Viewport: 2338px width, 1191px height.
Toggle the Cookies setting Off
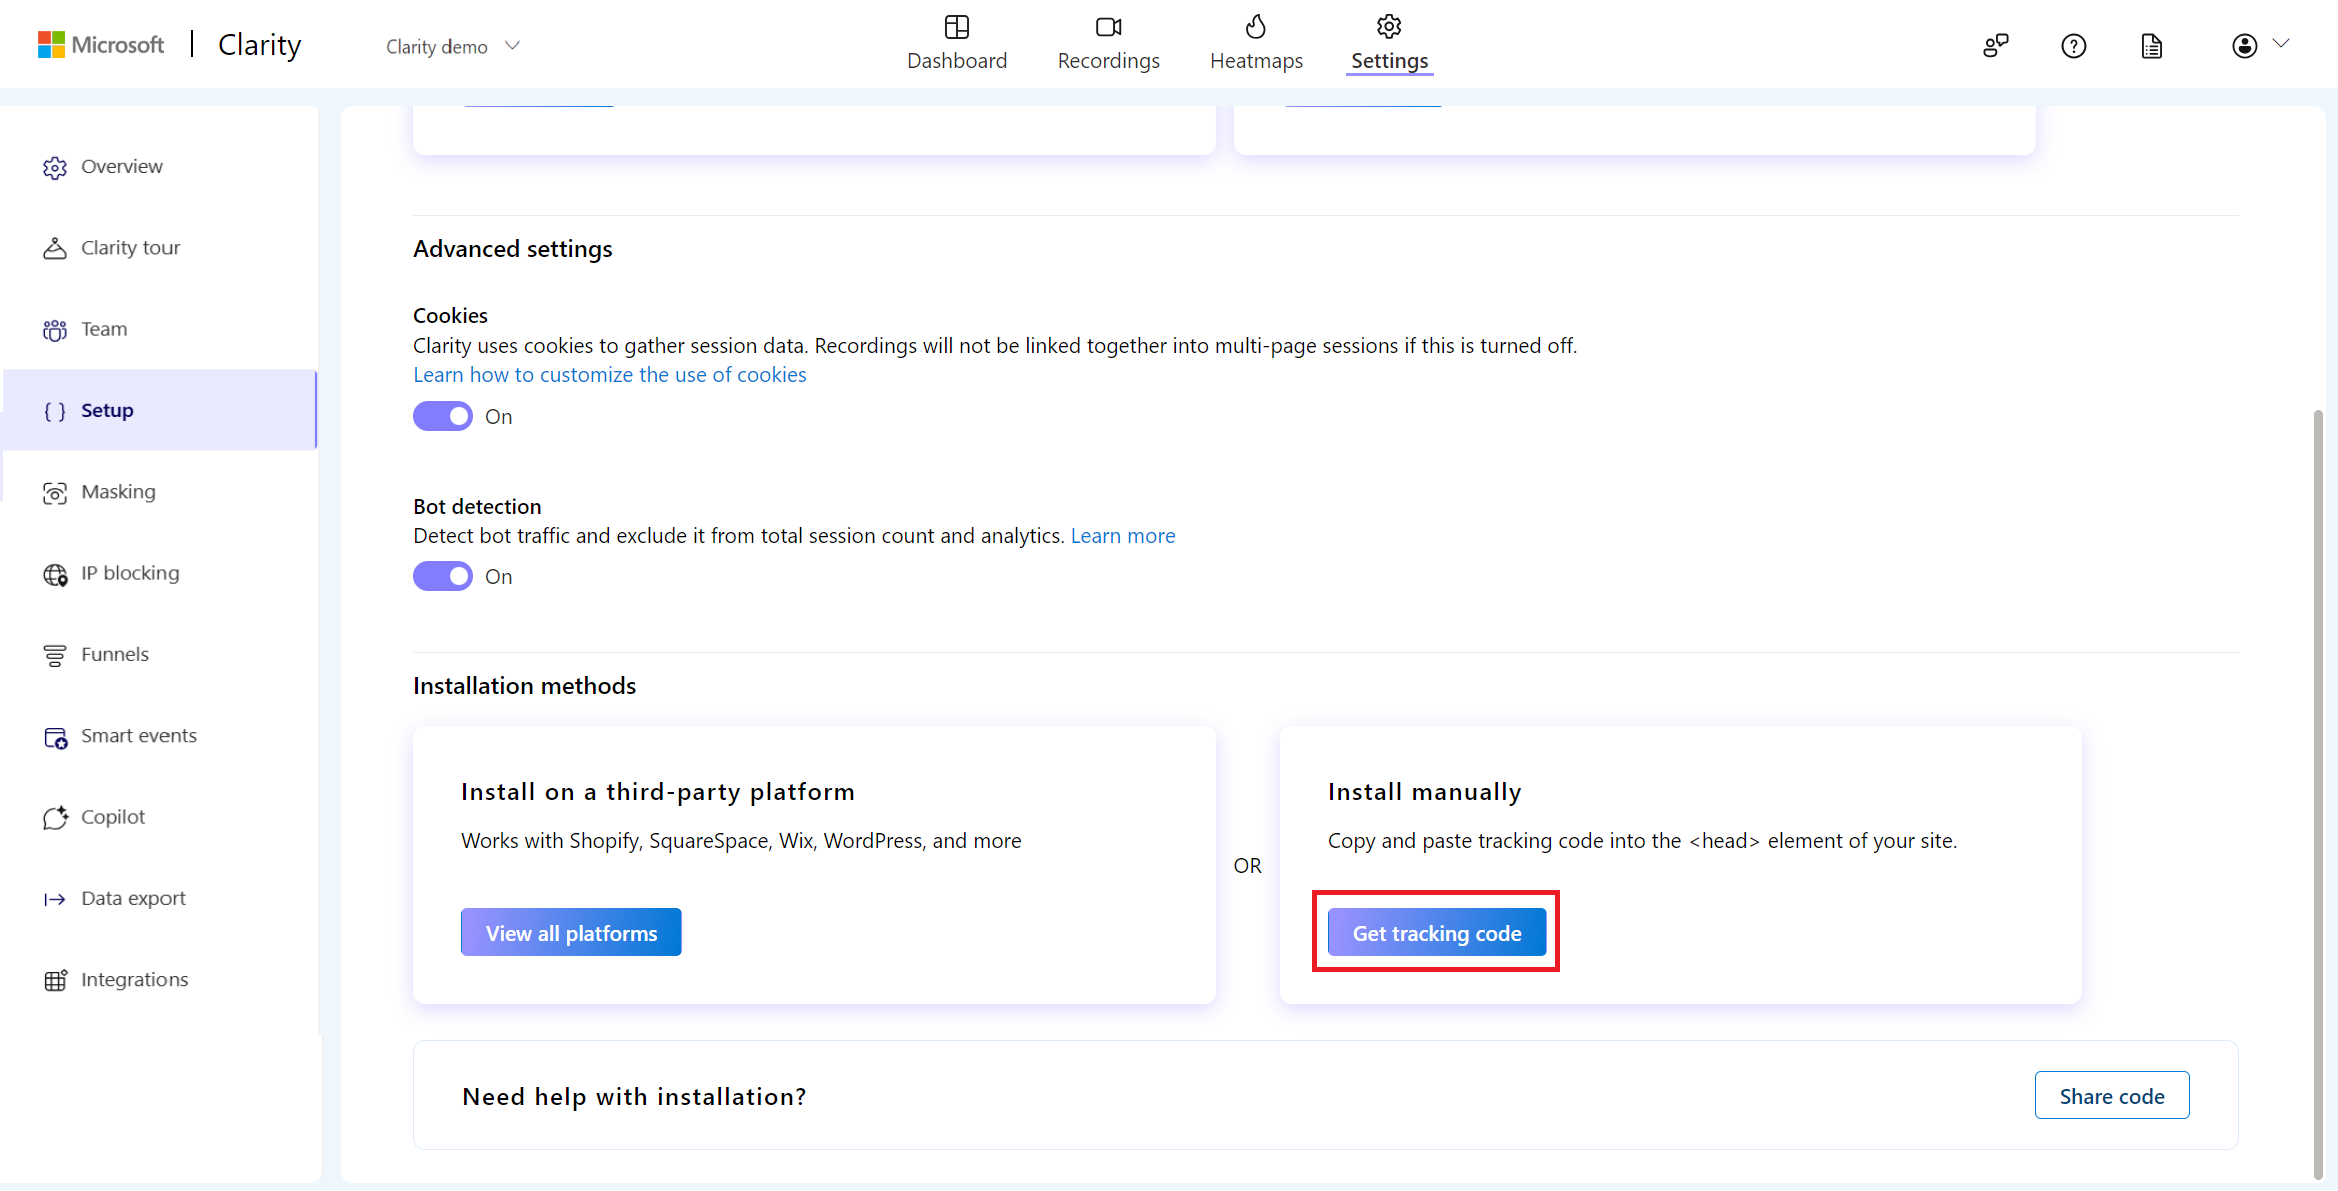[x=443, y=415]
